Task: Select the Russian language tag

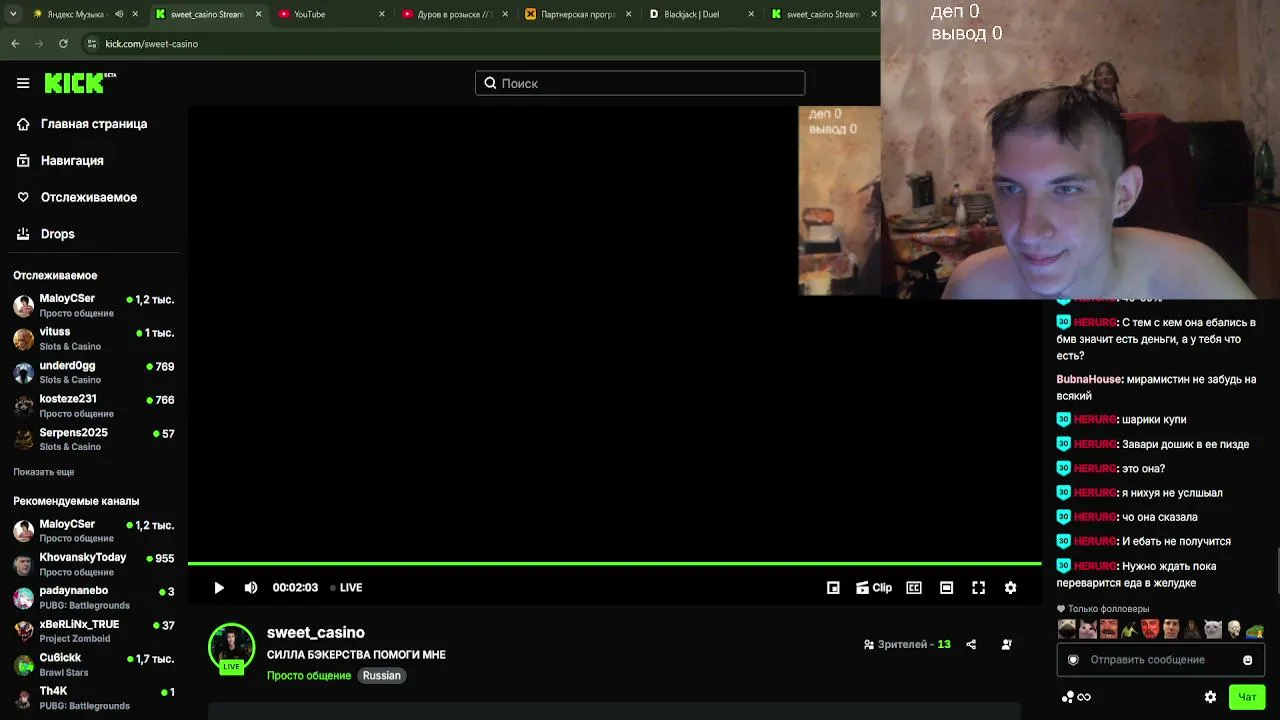Action: (381, 676)
